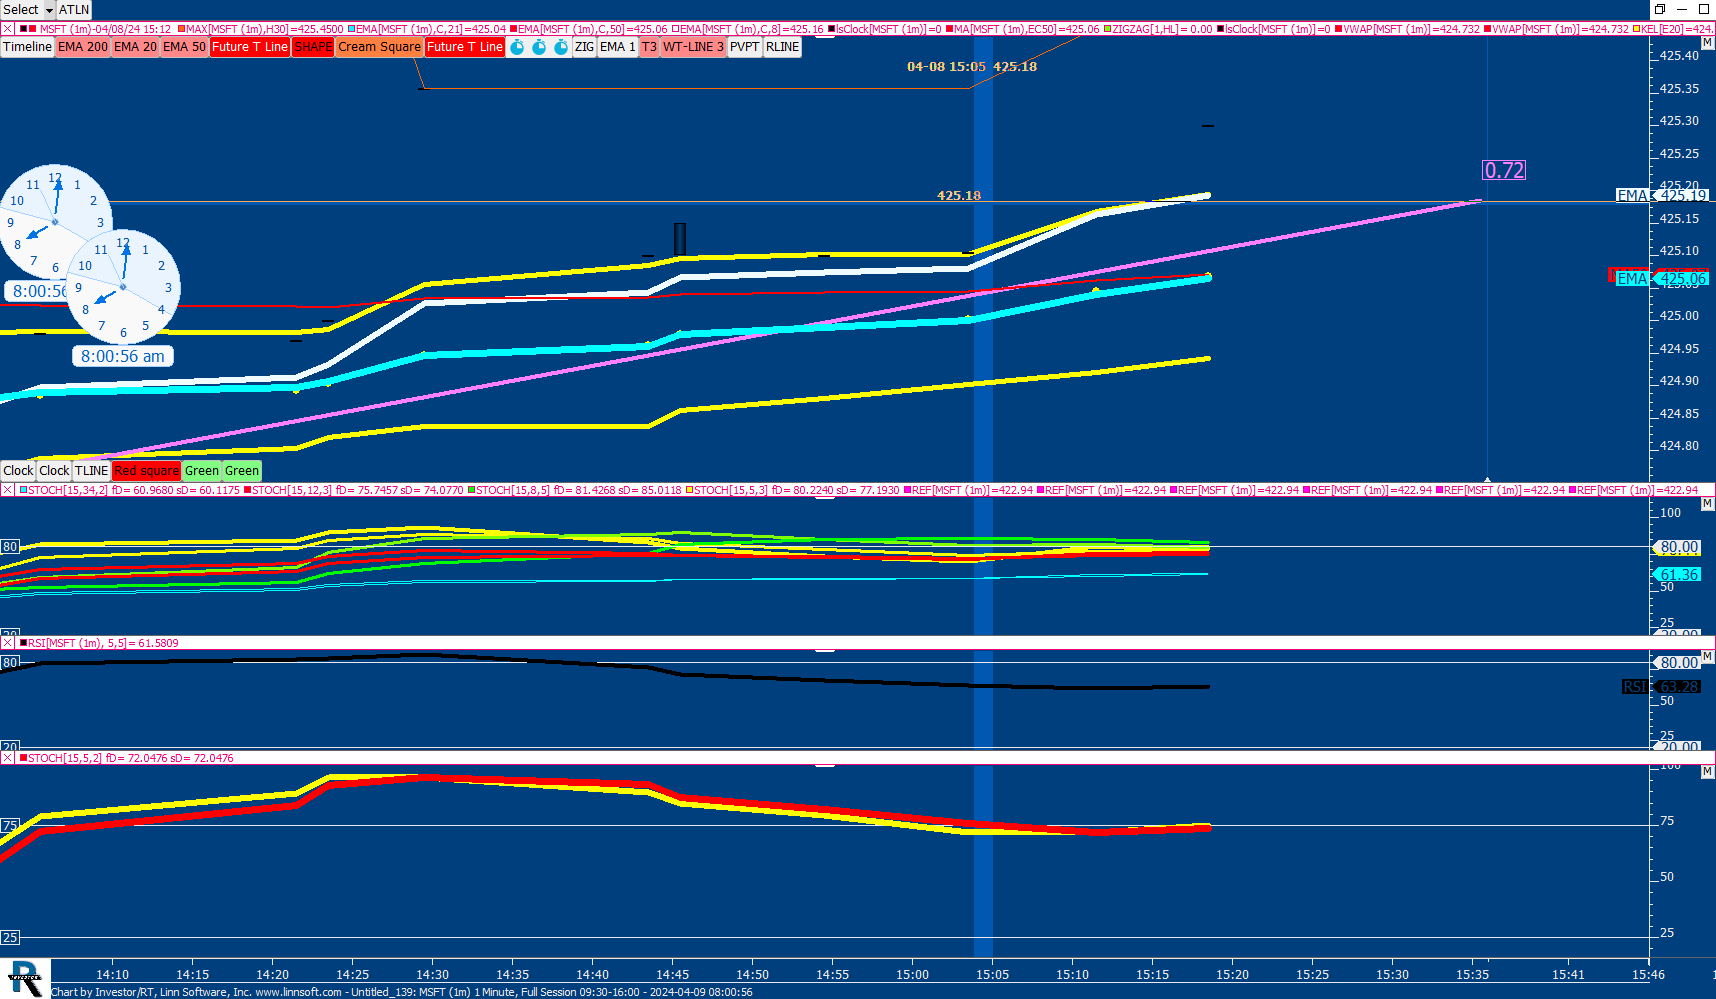1716x999 pixels.
Task: Click the 61.36 stochastic axis tag
Action: (x=1677, y=574)
